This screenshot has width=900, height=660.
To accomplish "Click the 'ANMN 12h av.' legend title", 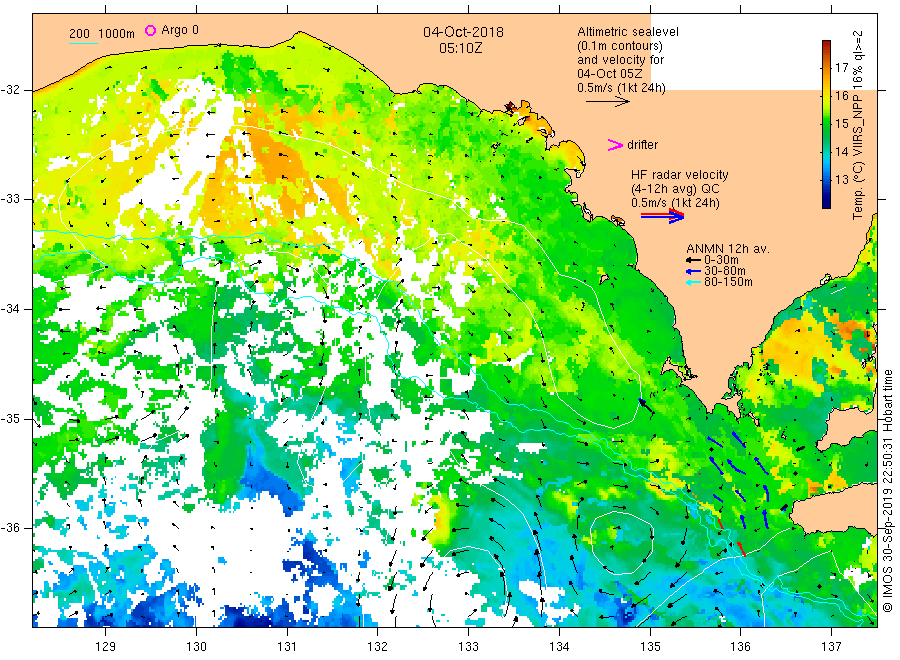I will (x=728, y=249).
